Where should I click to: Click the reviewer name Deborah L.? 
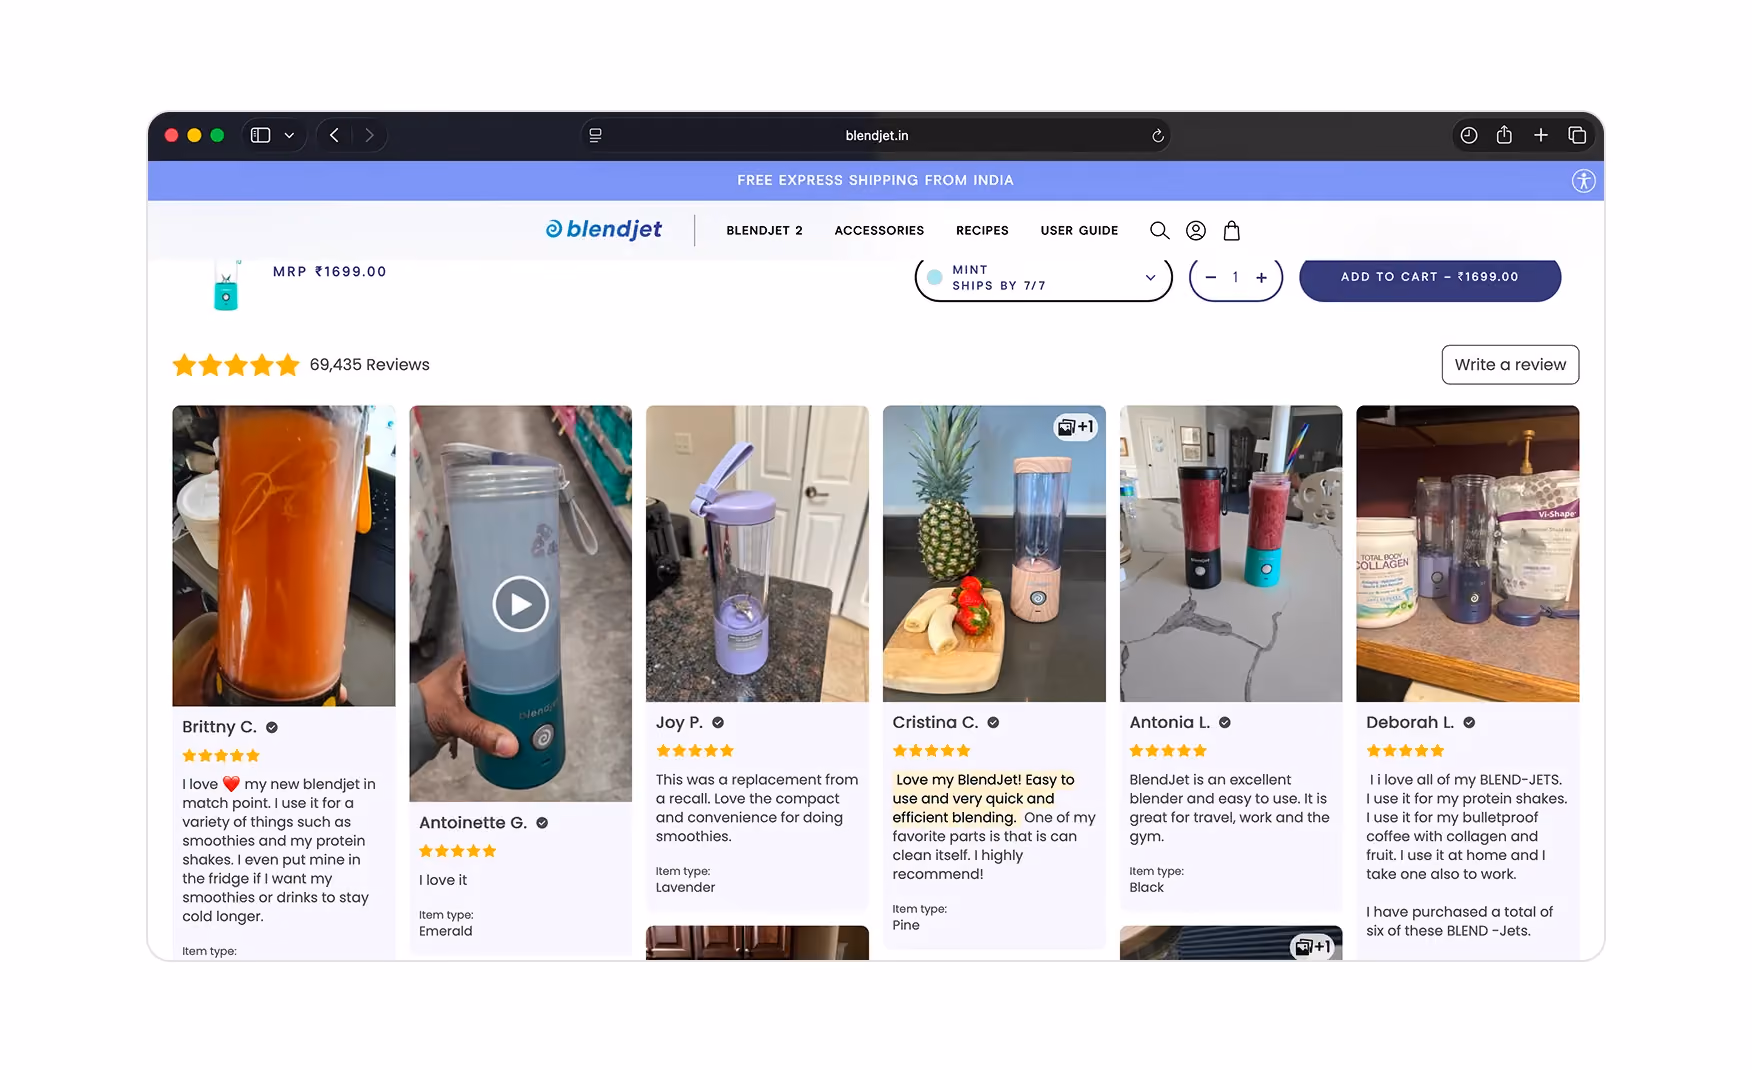coord(1411,723)
